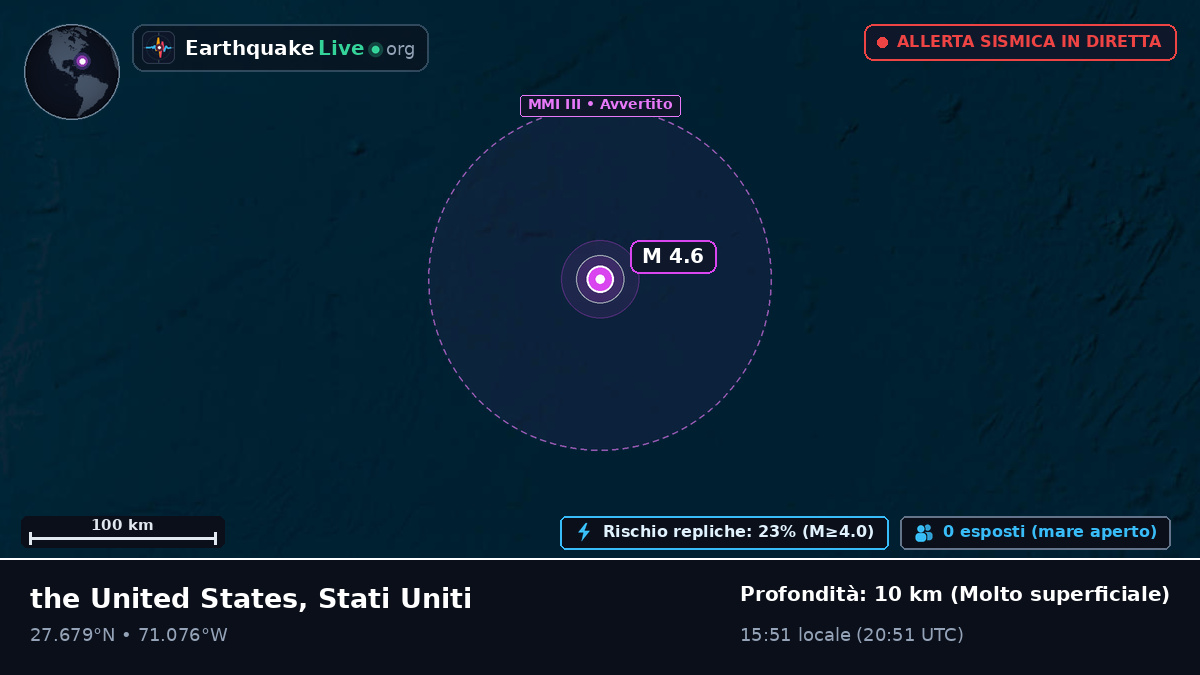
Task: Click the 100 km scale bar
Action: 123,532
